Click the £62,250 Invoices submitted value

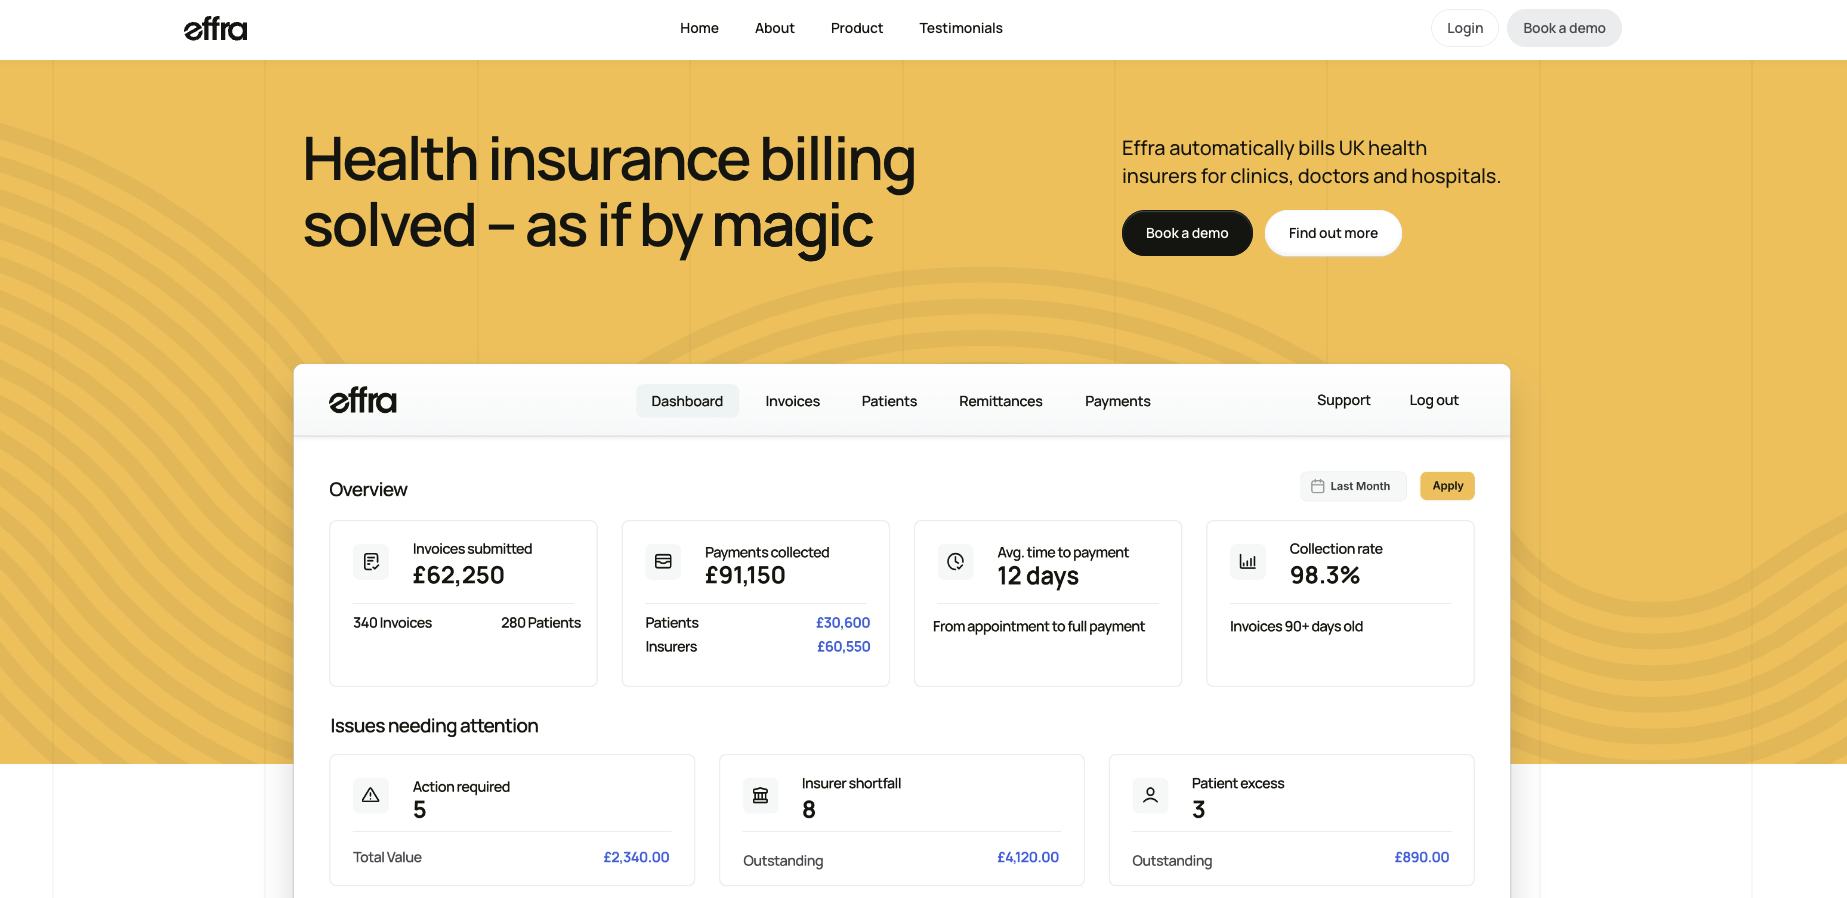(459, 575)
